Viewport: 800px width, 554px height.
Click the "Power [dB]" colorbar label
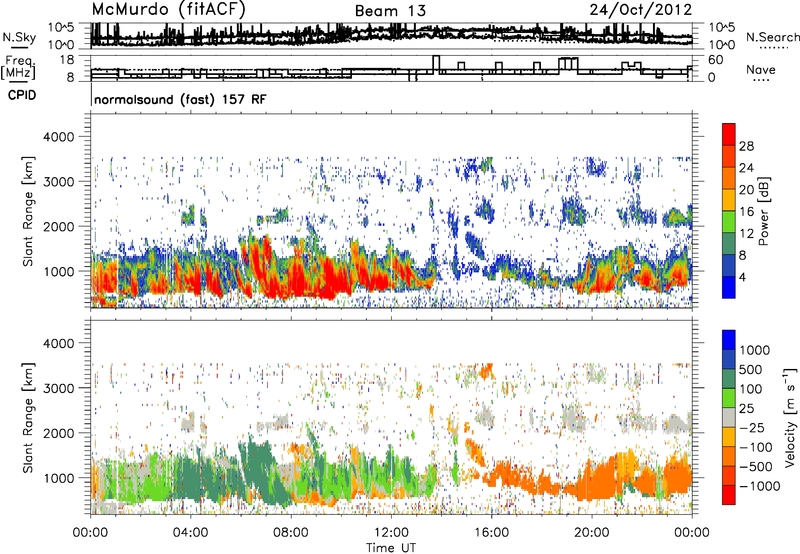tap(763, 211)
